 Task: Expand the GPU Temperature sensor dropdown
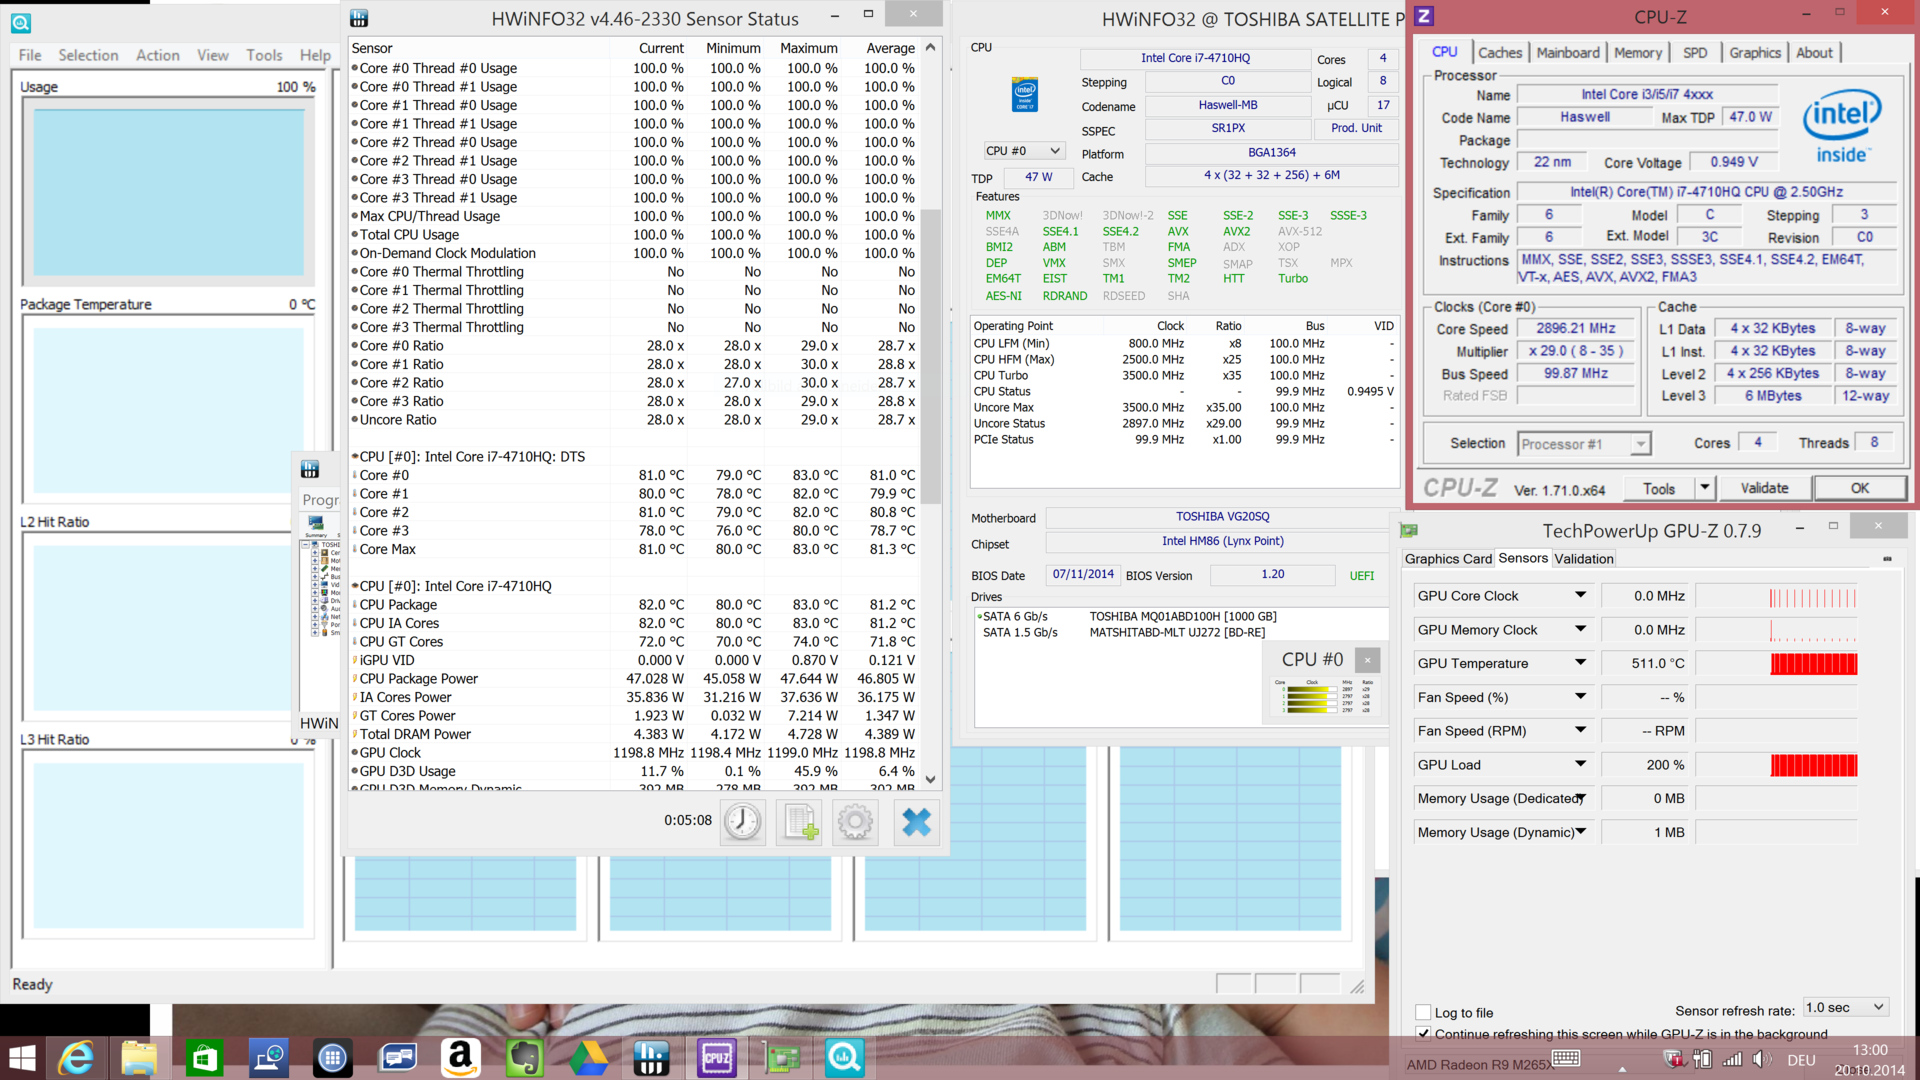pyautogui.click(x=1581, y=662)
